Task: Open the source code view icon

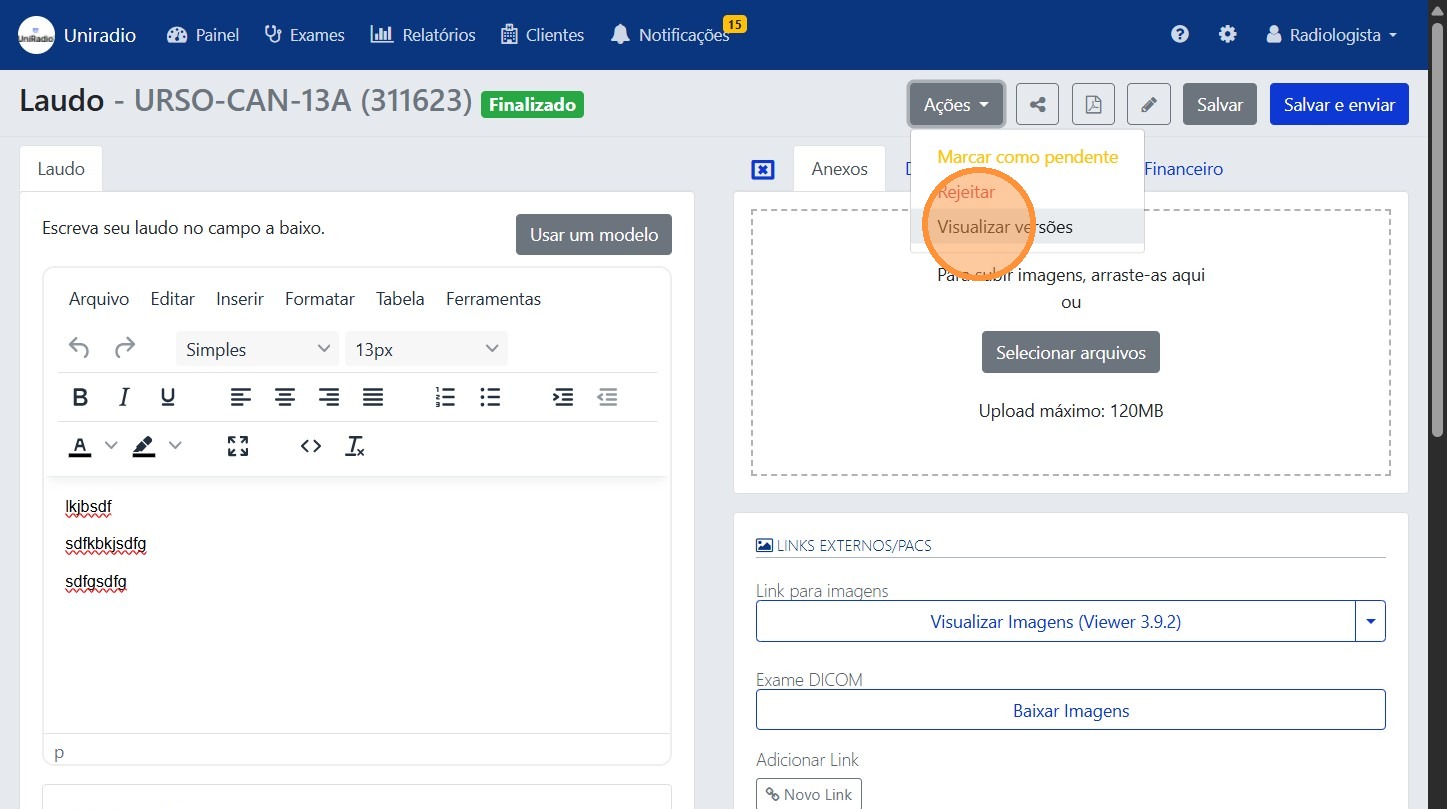Action: click(x=311, y=446)
